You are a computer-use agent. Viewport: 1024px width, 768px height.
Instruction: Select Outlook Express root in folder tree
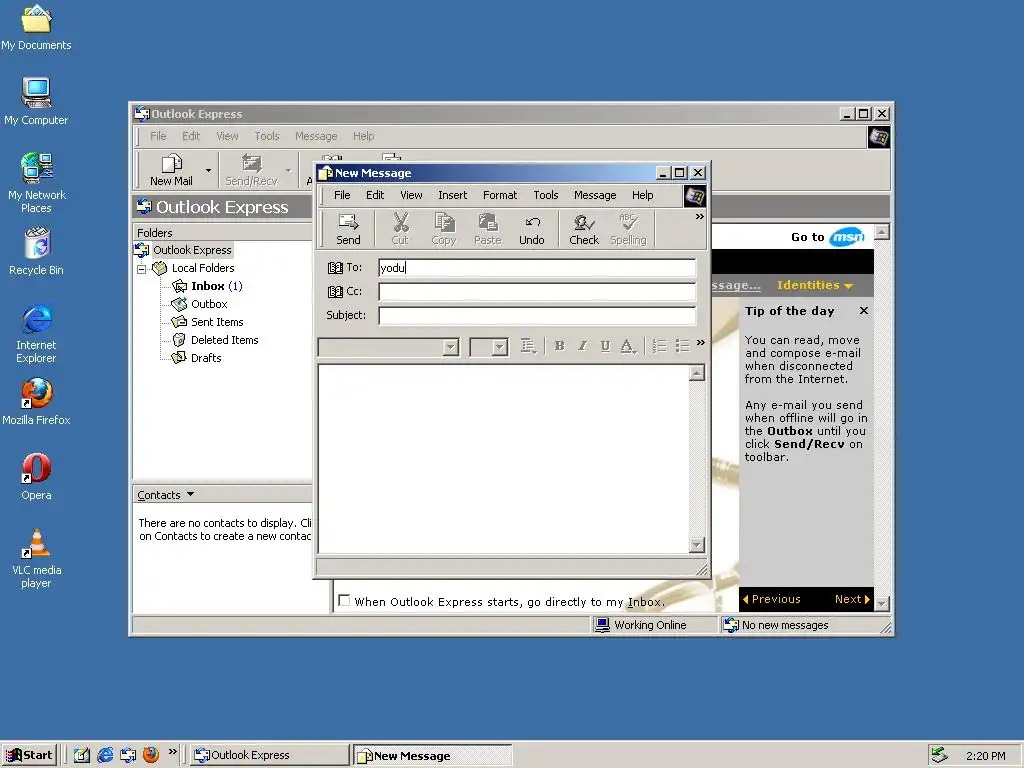tap(184, 250)
